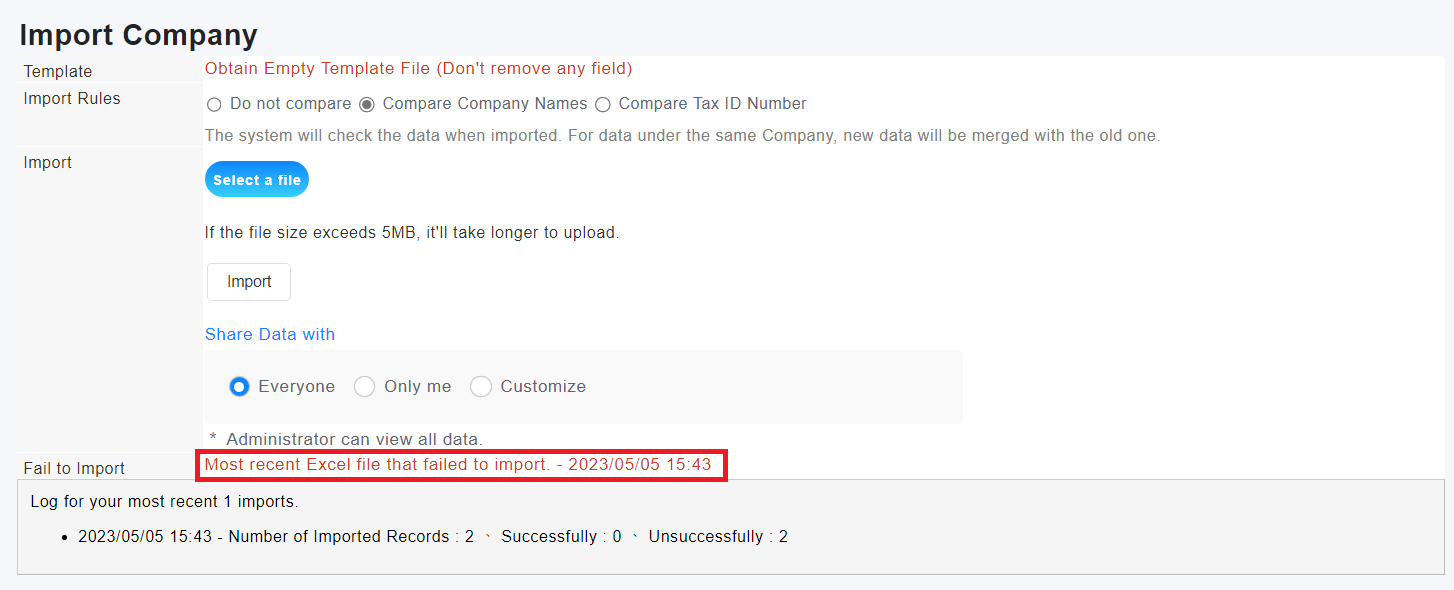Open the Obtain Empty Template File link
This screenshot has width=1454, height=590.
[x=418, y=68]
